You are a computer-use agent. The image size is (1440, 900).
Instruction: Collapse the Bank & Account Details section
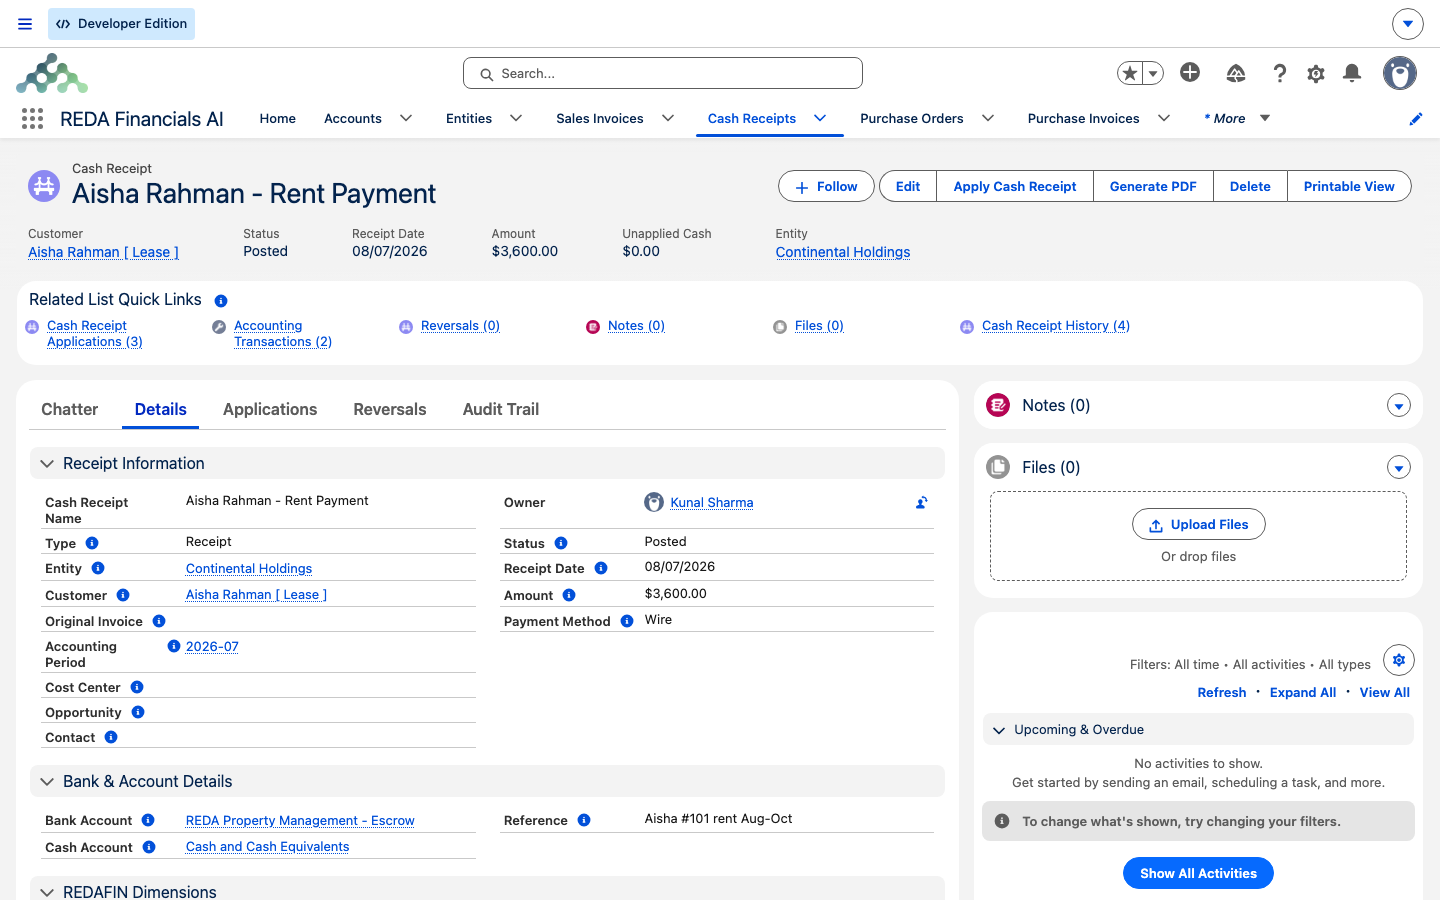click(47, 782)
